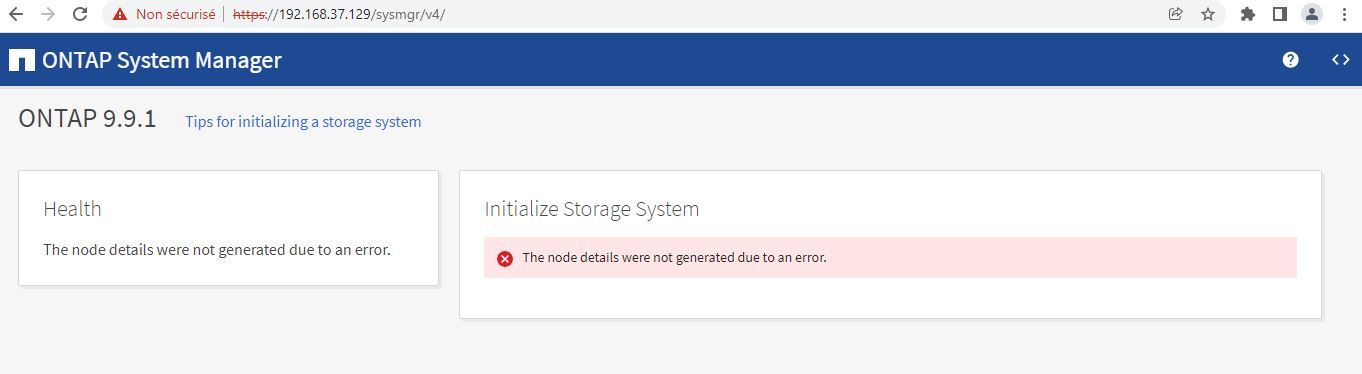Screen dimensions: 1362x374
Task: Go forward to the next page
Action: pos(48,14)
